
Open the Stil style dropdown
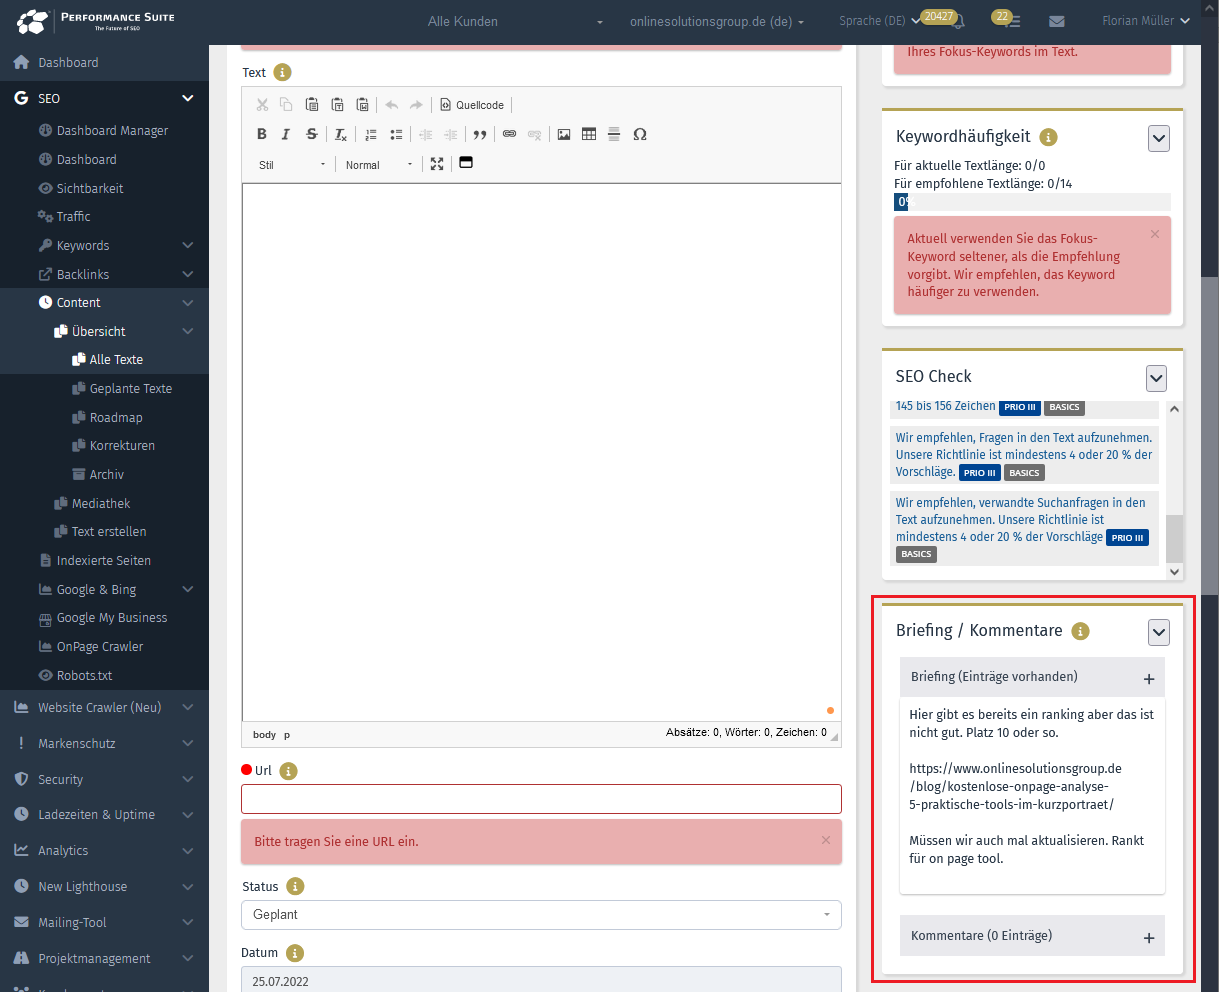point(292,165)
